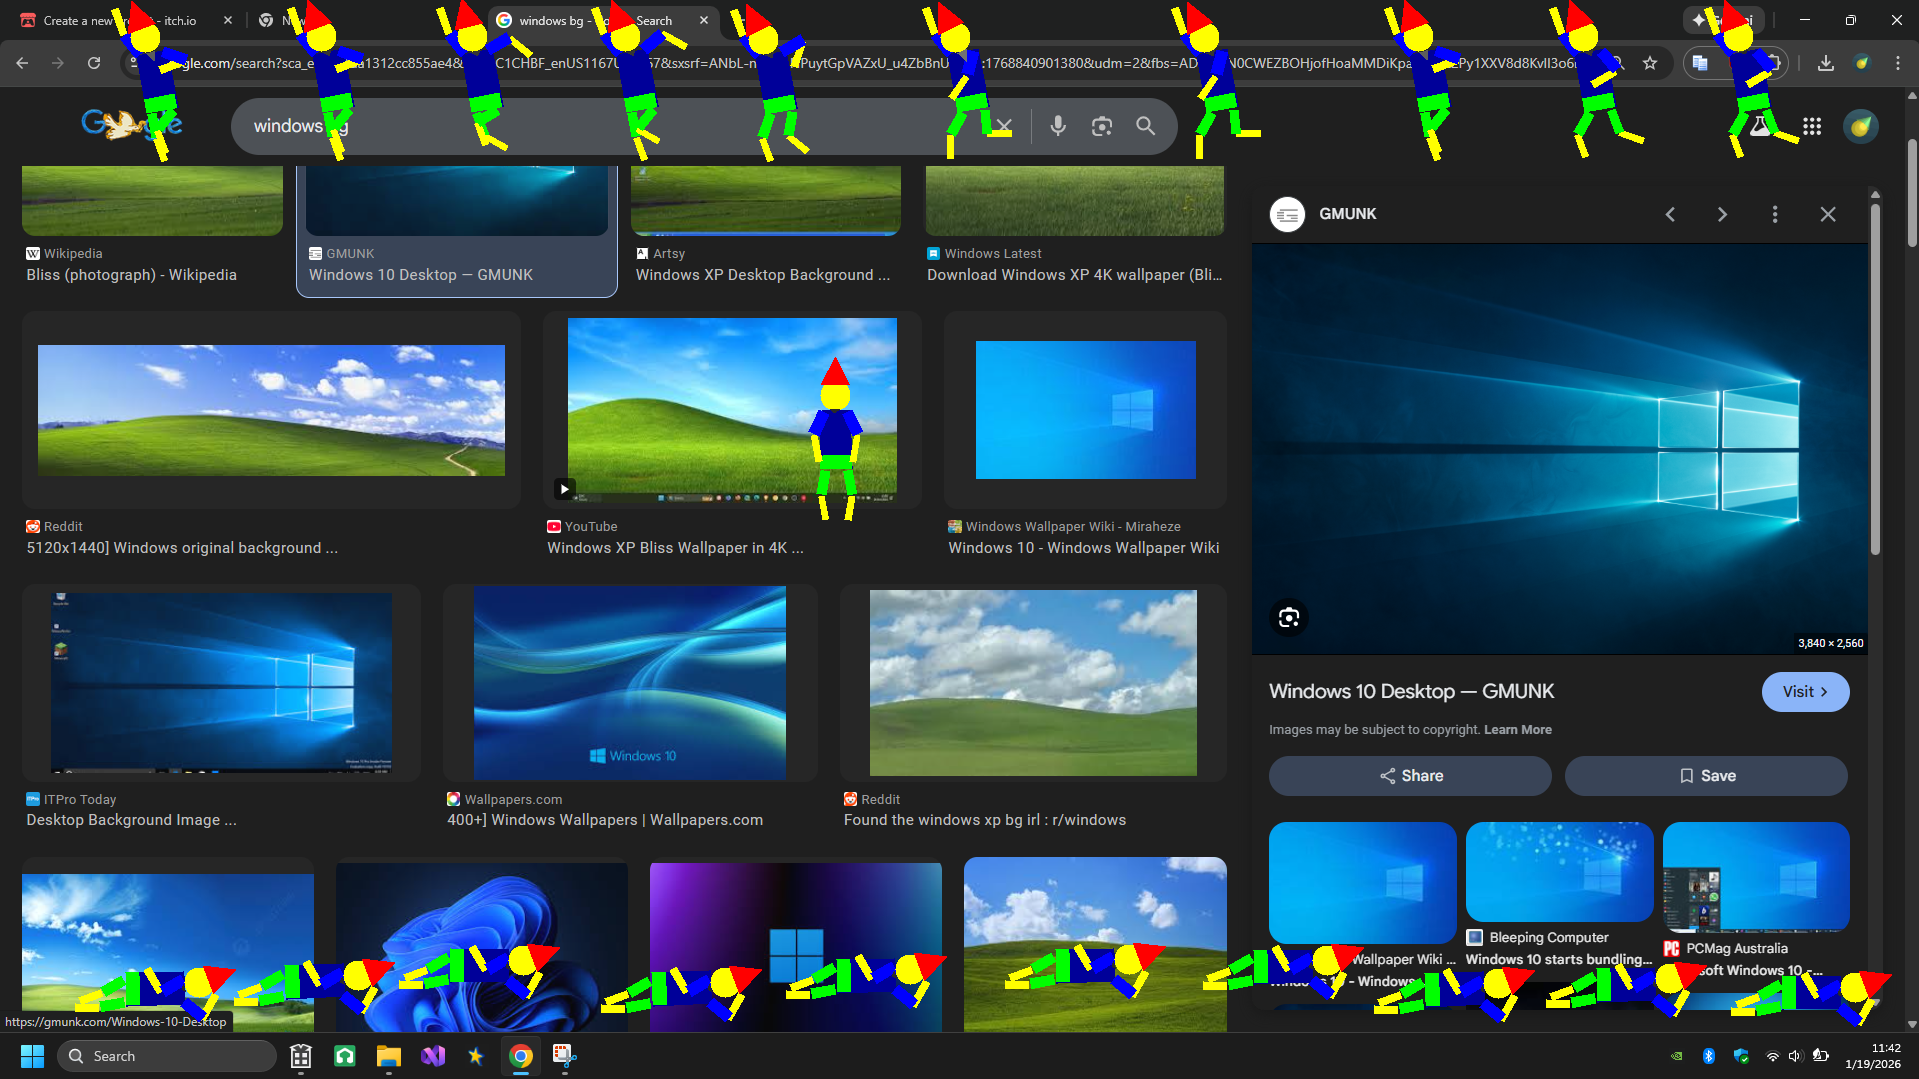This screenshot has width=1919, height=1079.
Task: Click the large GMUNK Windows 10 preview image
Action: coord(1559,449)
